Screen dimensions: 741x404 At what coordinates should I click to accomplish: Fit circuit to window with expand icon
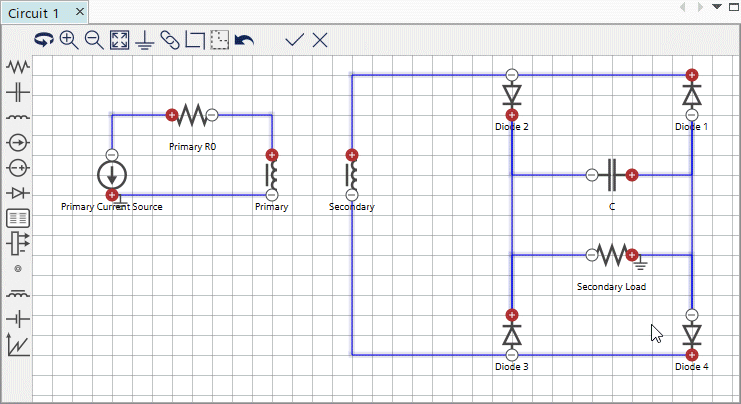click(x=119, y=40)
